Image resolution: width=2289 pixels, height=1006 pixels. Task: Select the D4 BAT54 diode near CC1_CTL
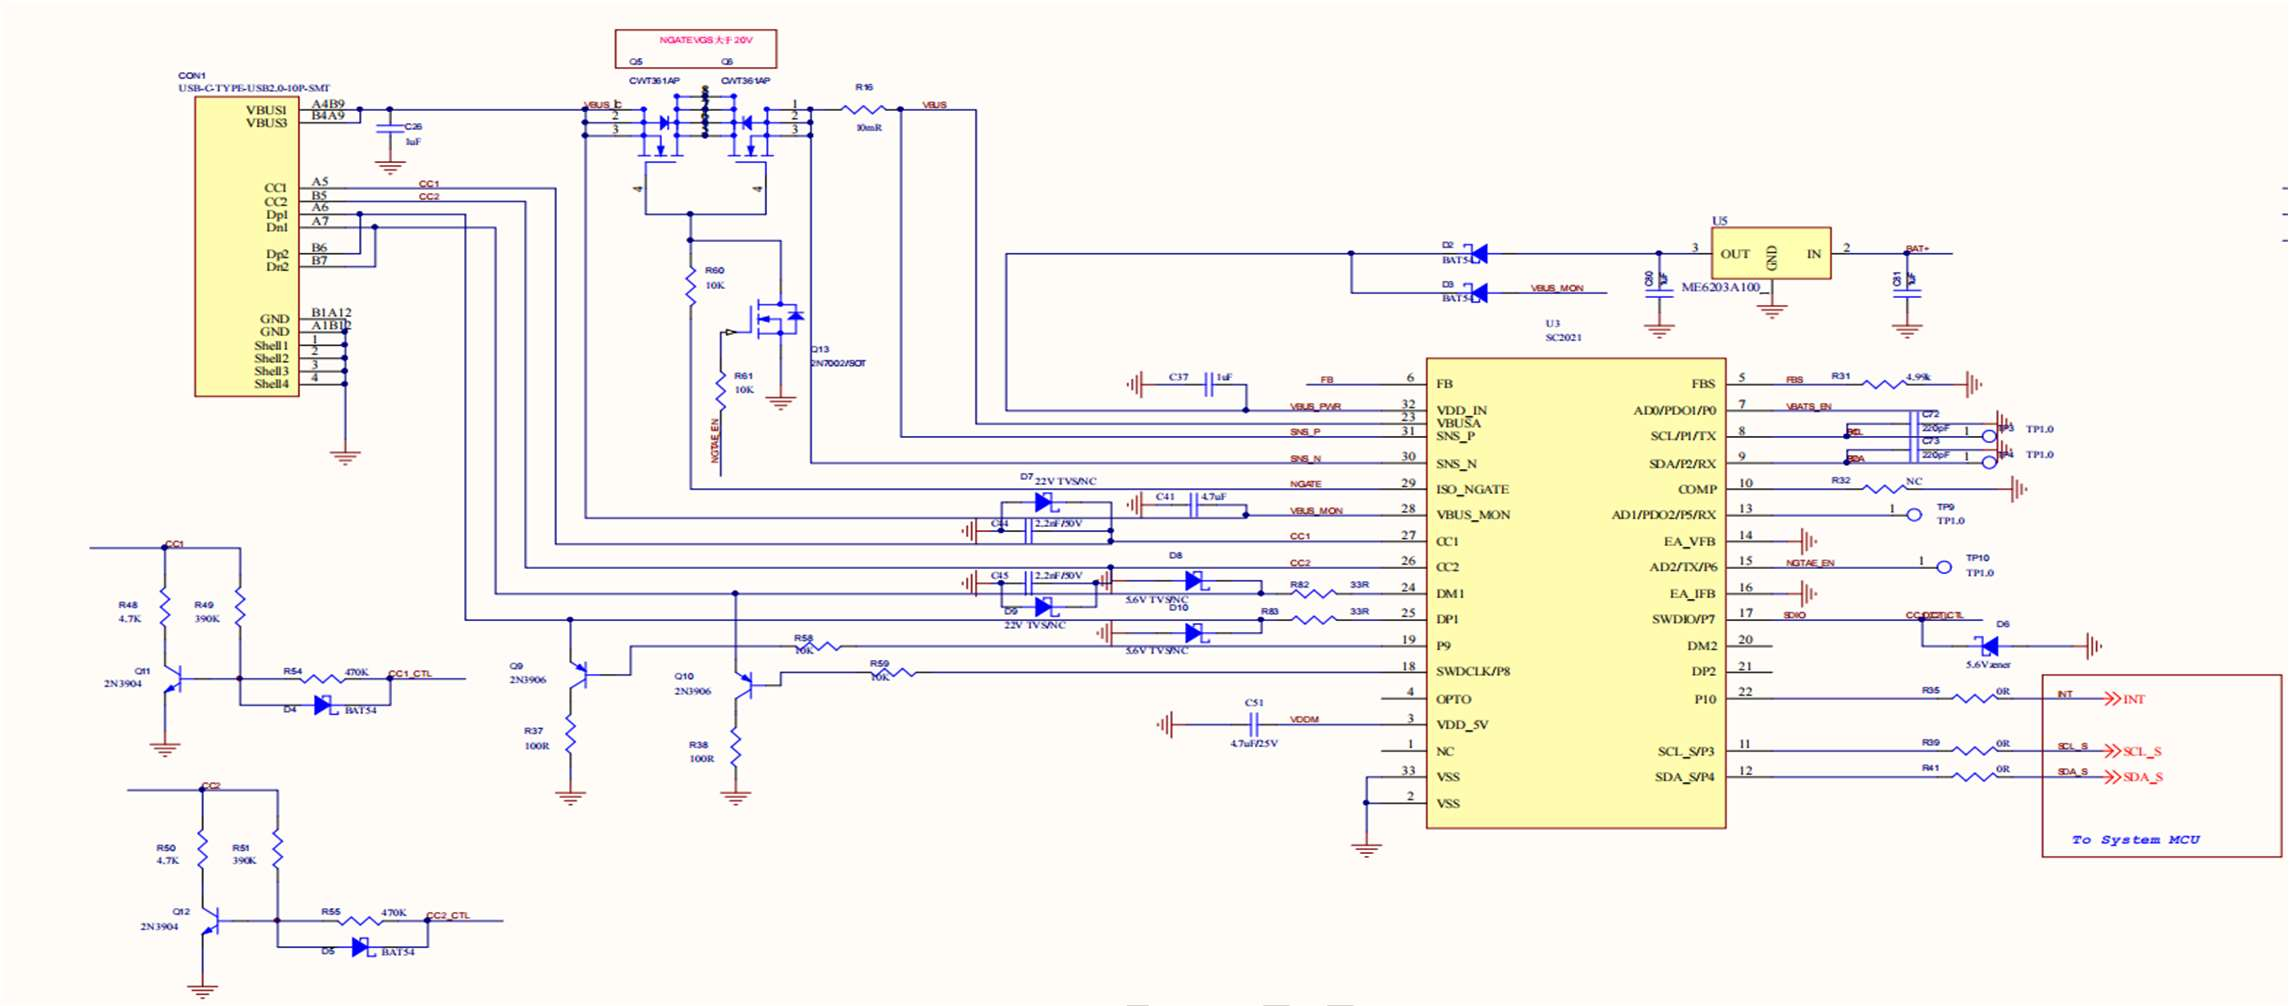pos(323,705)
